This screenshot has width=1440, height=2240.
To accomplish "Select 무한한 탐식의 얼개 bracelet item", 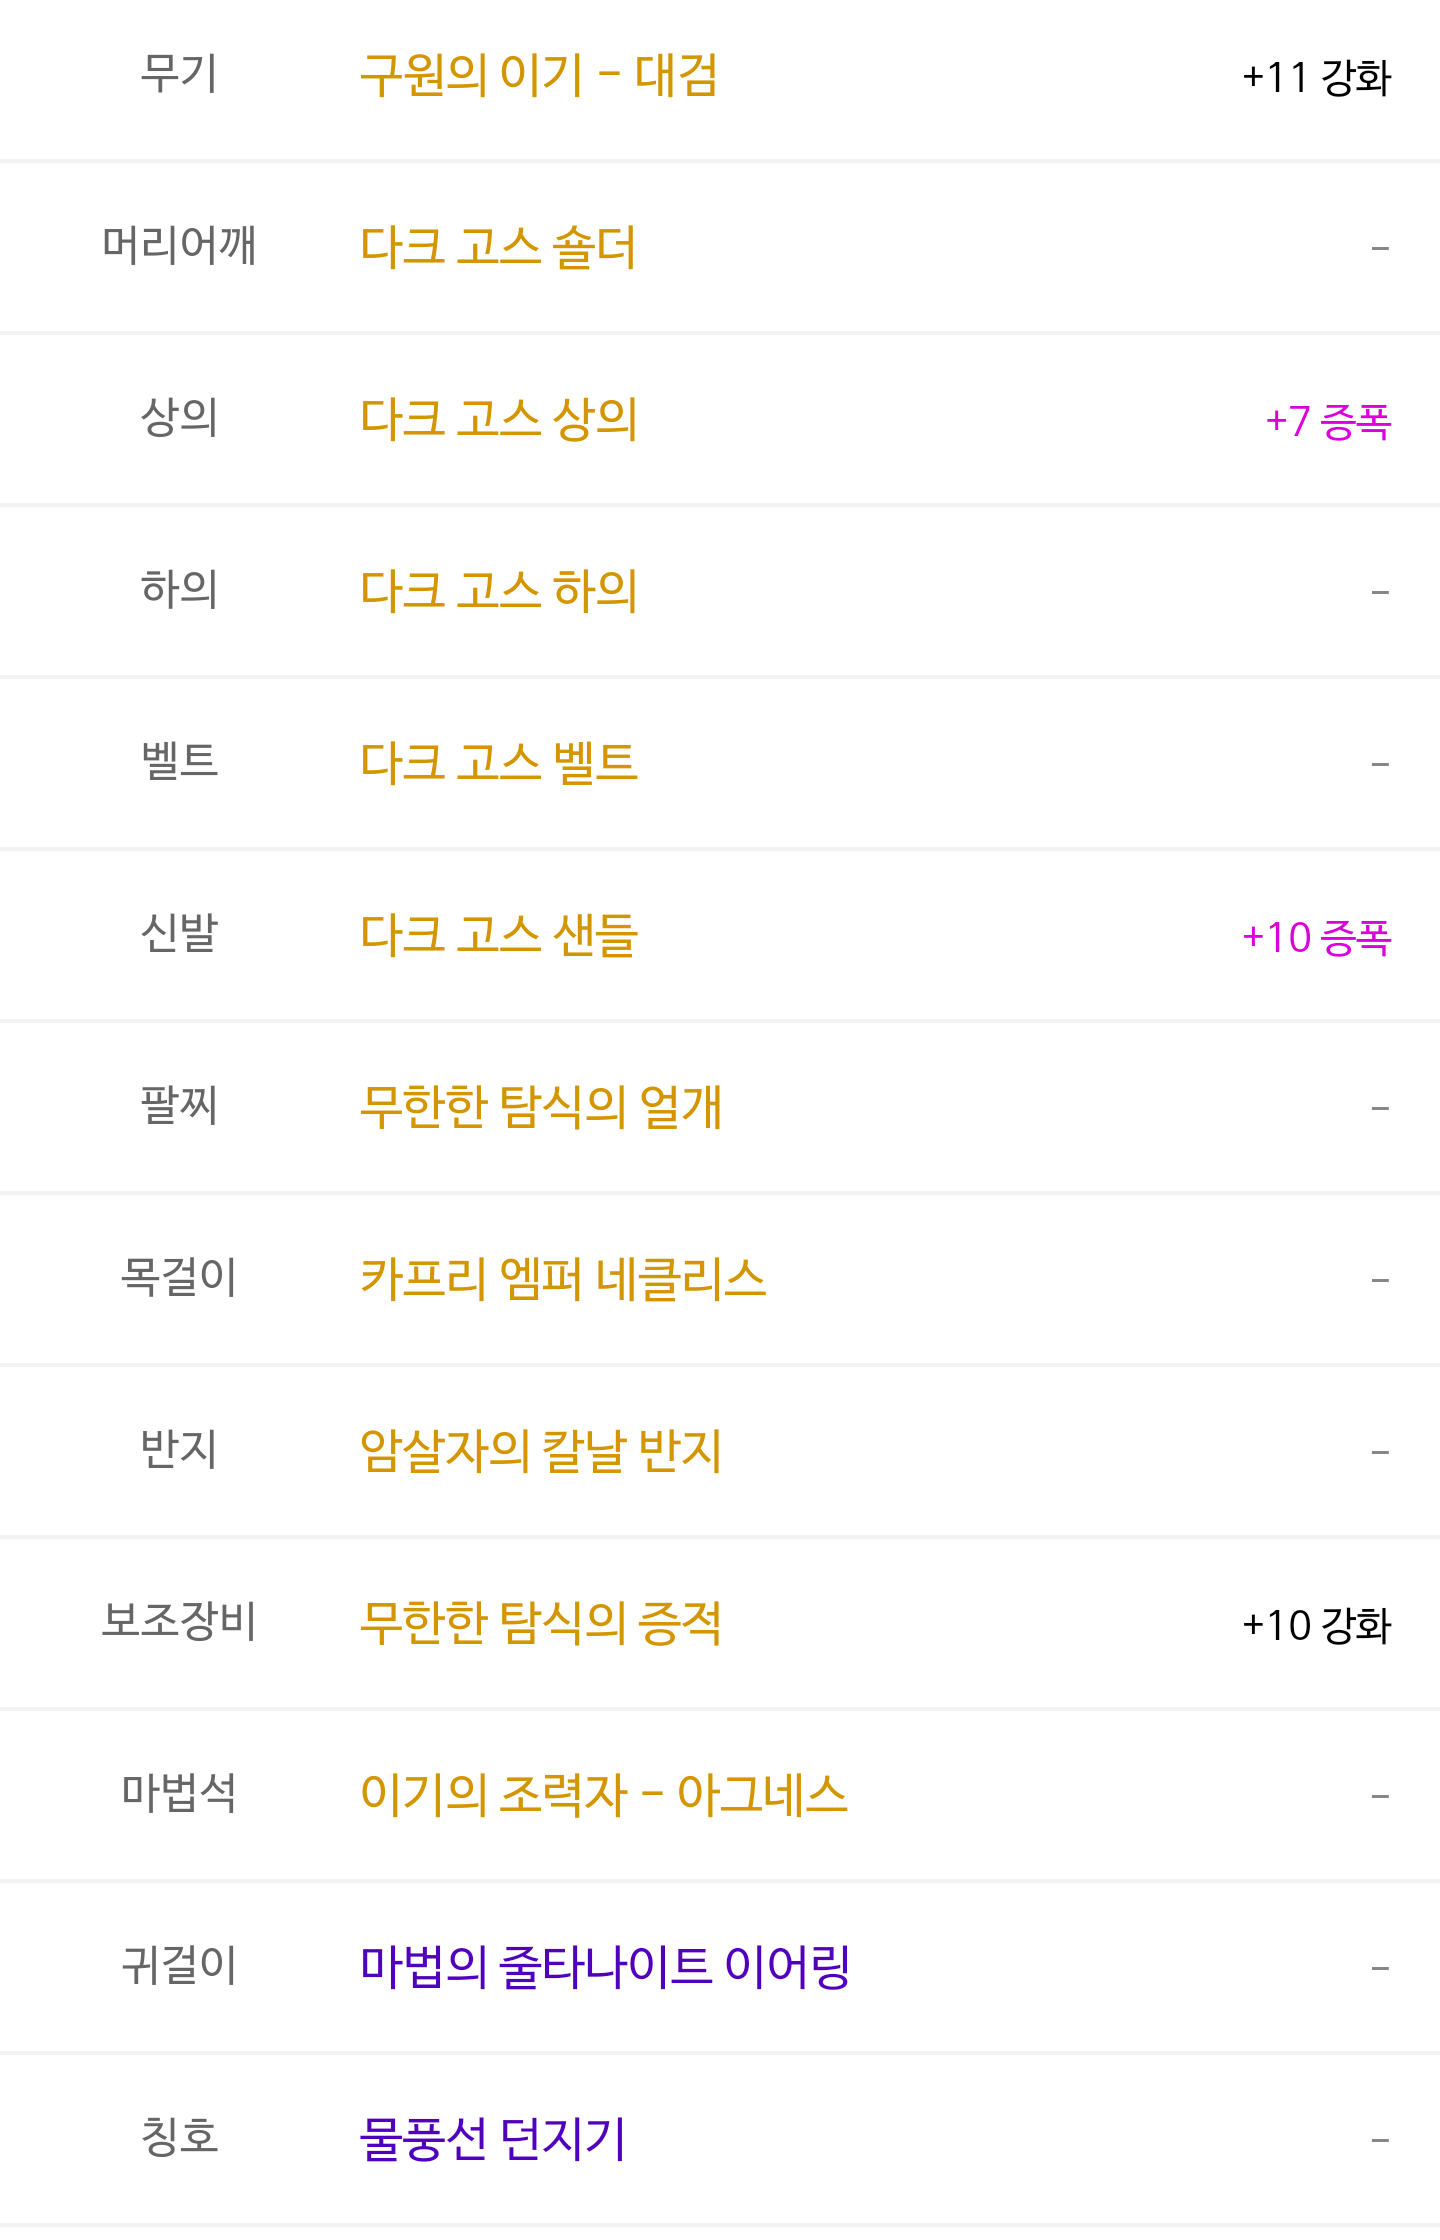I will pyautogui.click(x=540, y=1107).
